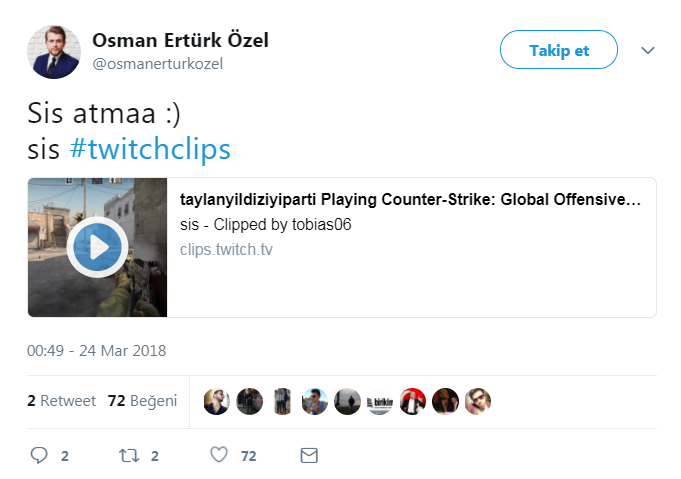
Task: Open the #twitchclips hashtag link
Action: (x=150, y=150)
